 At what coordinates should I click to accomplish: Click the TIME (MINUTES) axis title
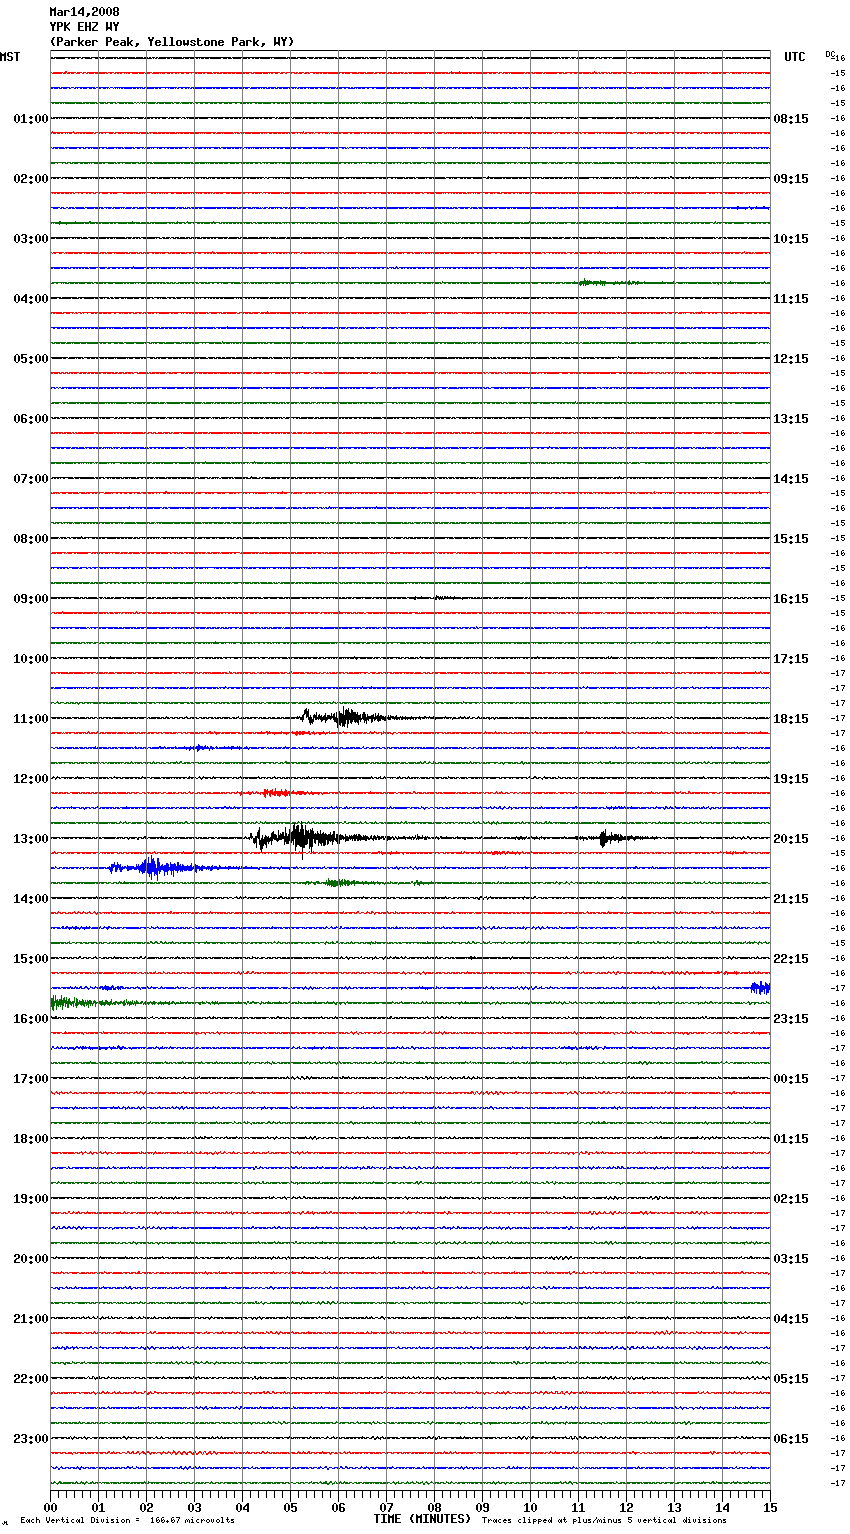coord(422,1519)
